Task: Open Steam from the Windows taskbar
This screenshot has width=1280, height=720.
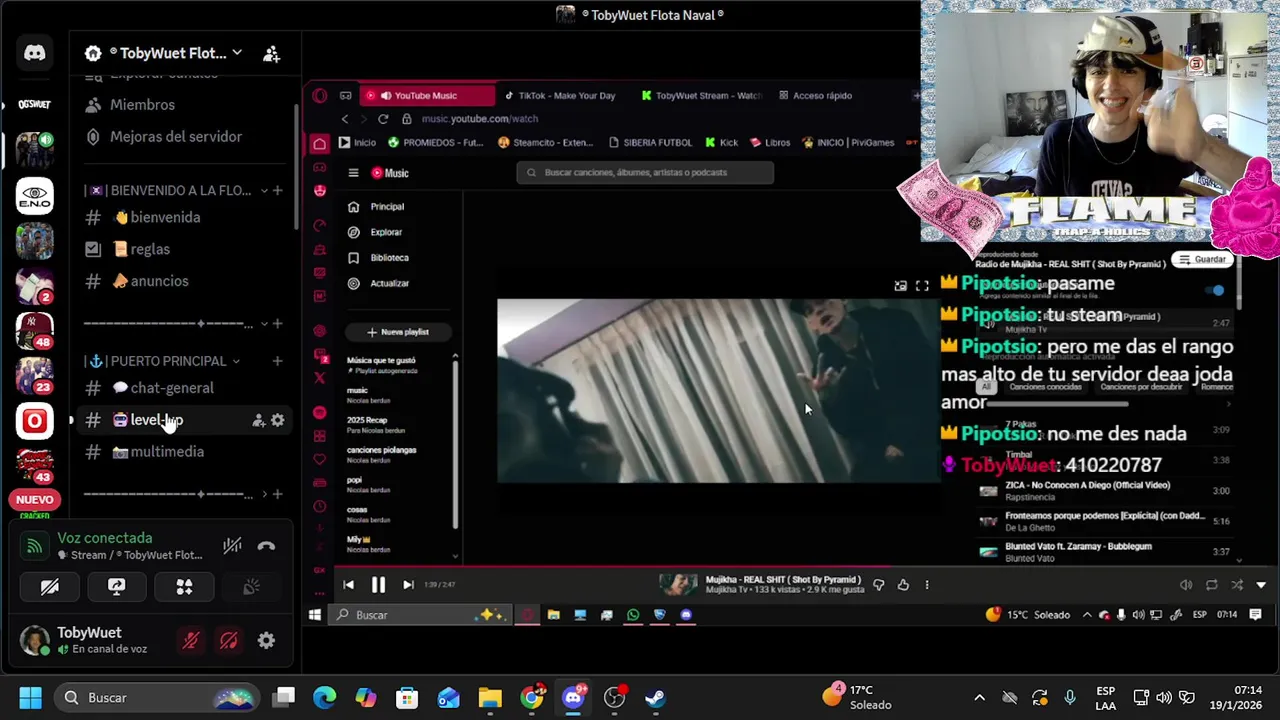Action: pyautogui.click(x=655, y=697)
